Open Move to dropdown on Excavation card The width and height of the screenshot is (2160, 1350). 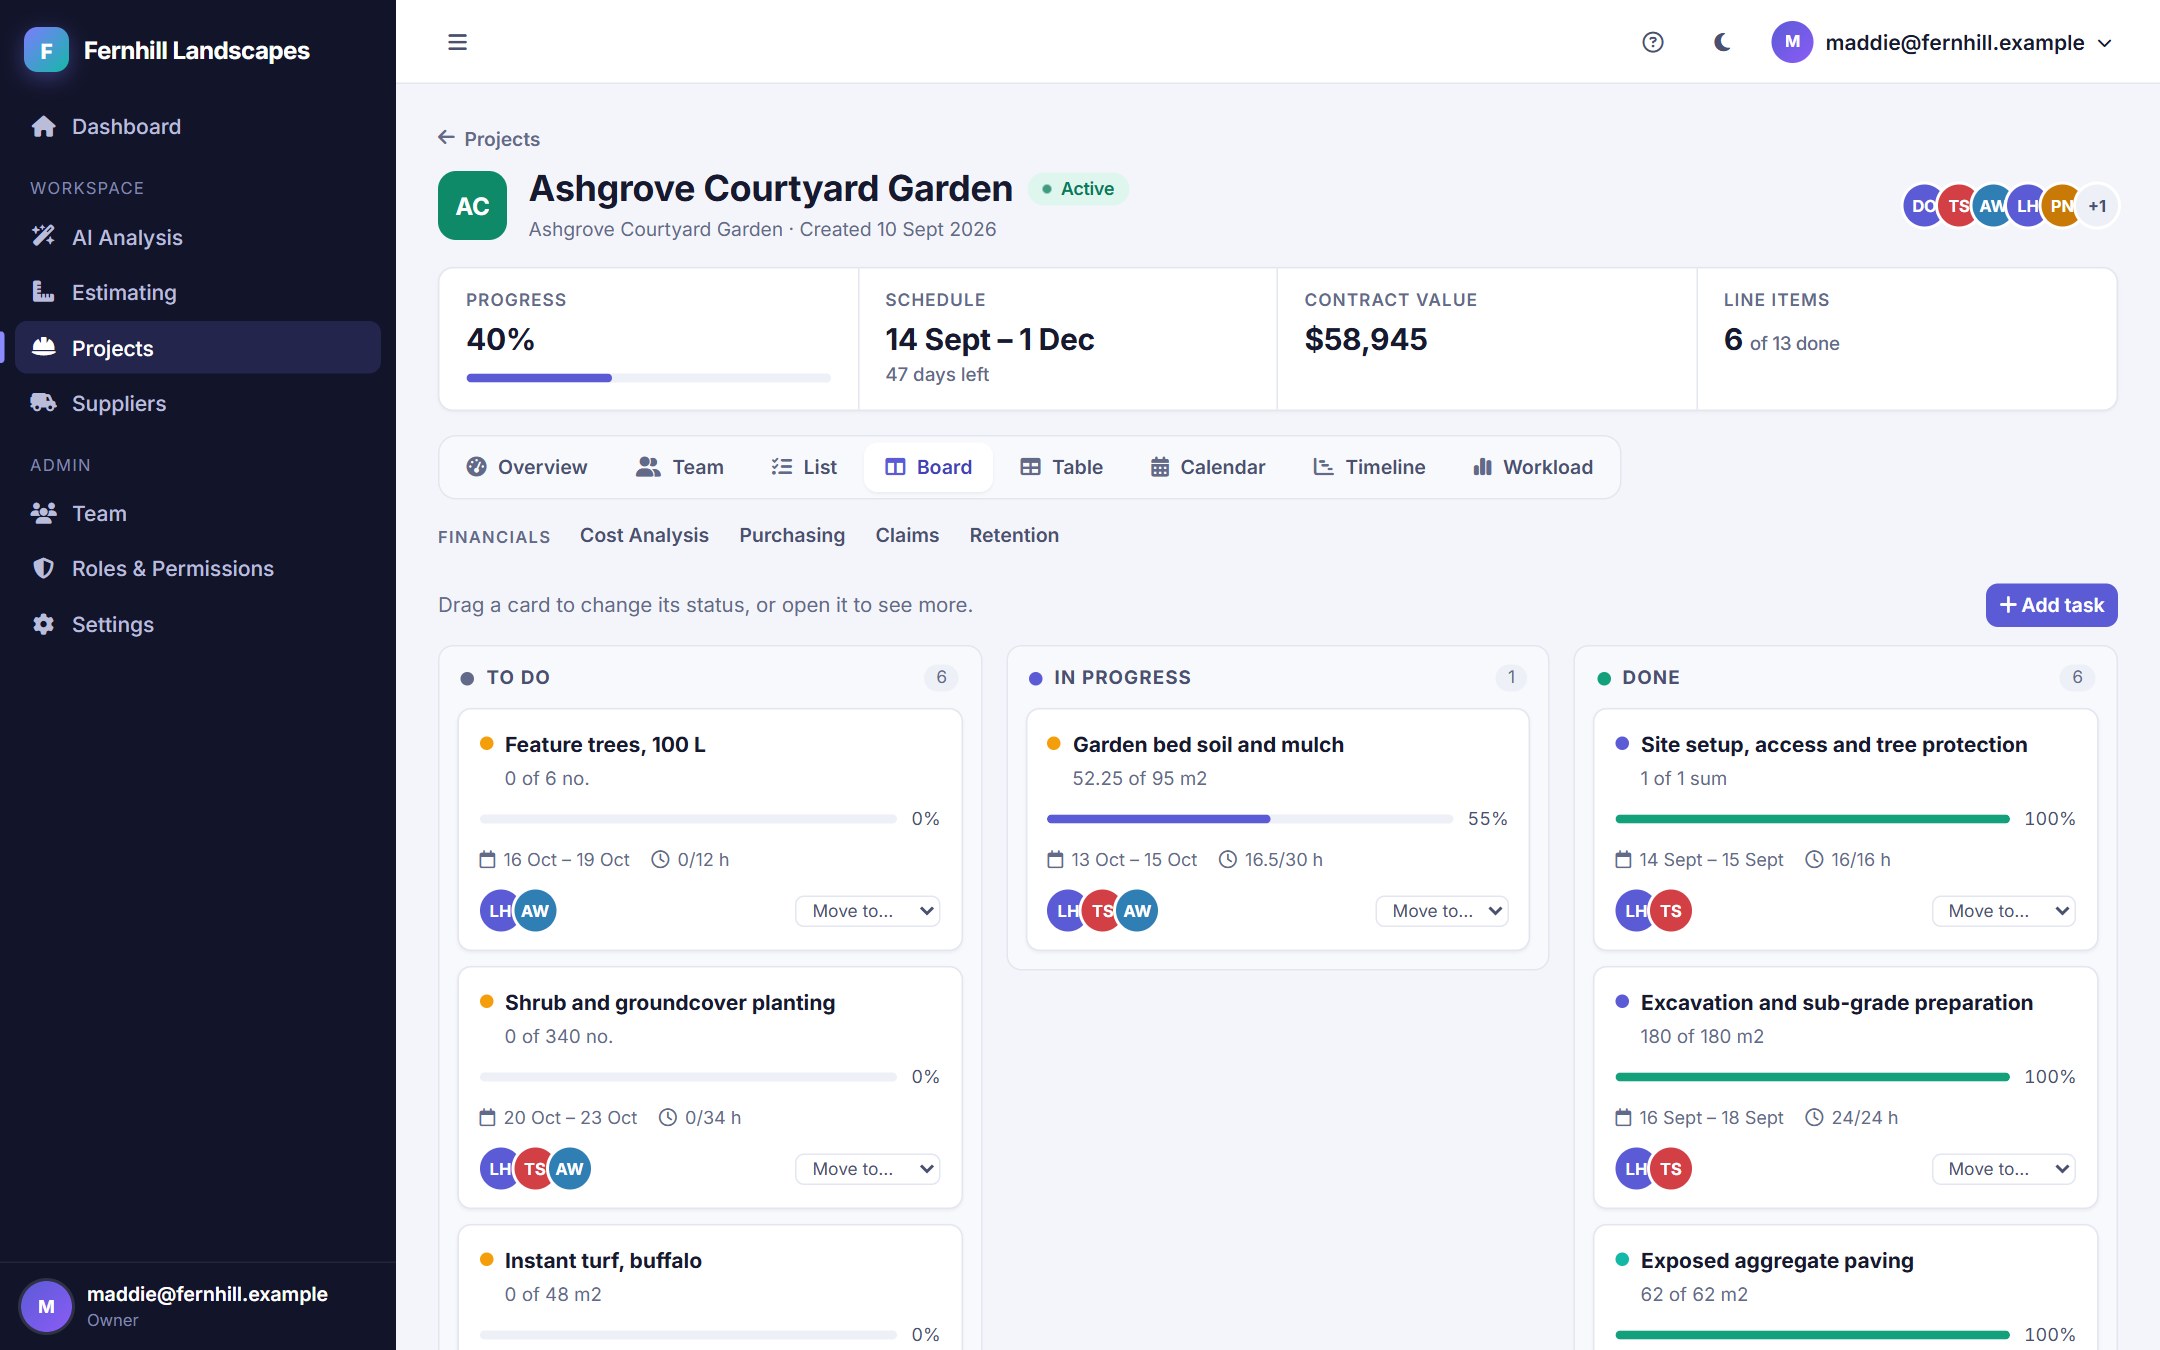pos(2004,1169)
